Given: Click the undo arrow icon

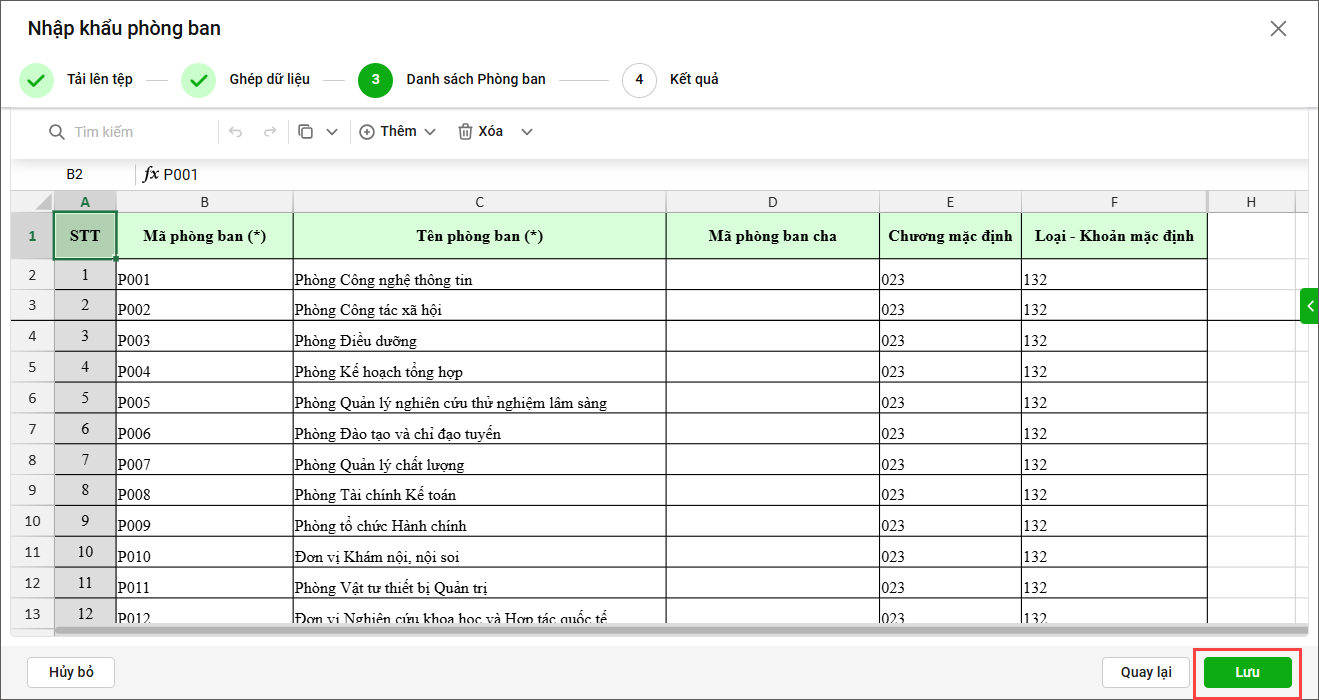Looking at the screenshot, I should click(x=236, y=132).
